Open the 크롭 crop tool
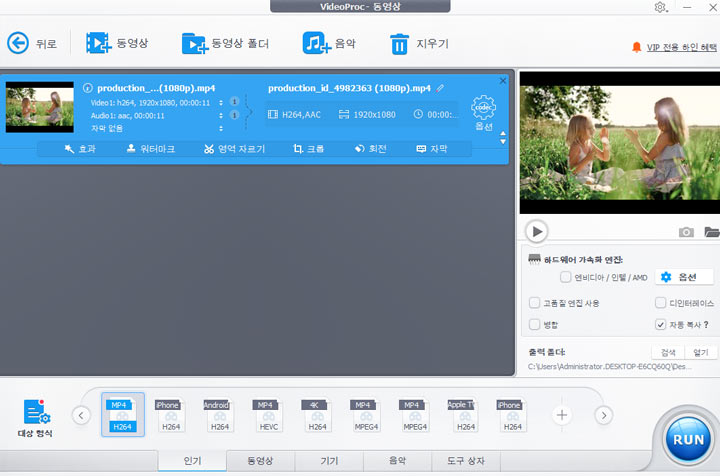Screen dimensions: 720x476 coord(309,149)
